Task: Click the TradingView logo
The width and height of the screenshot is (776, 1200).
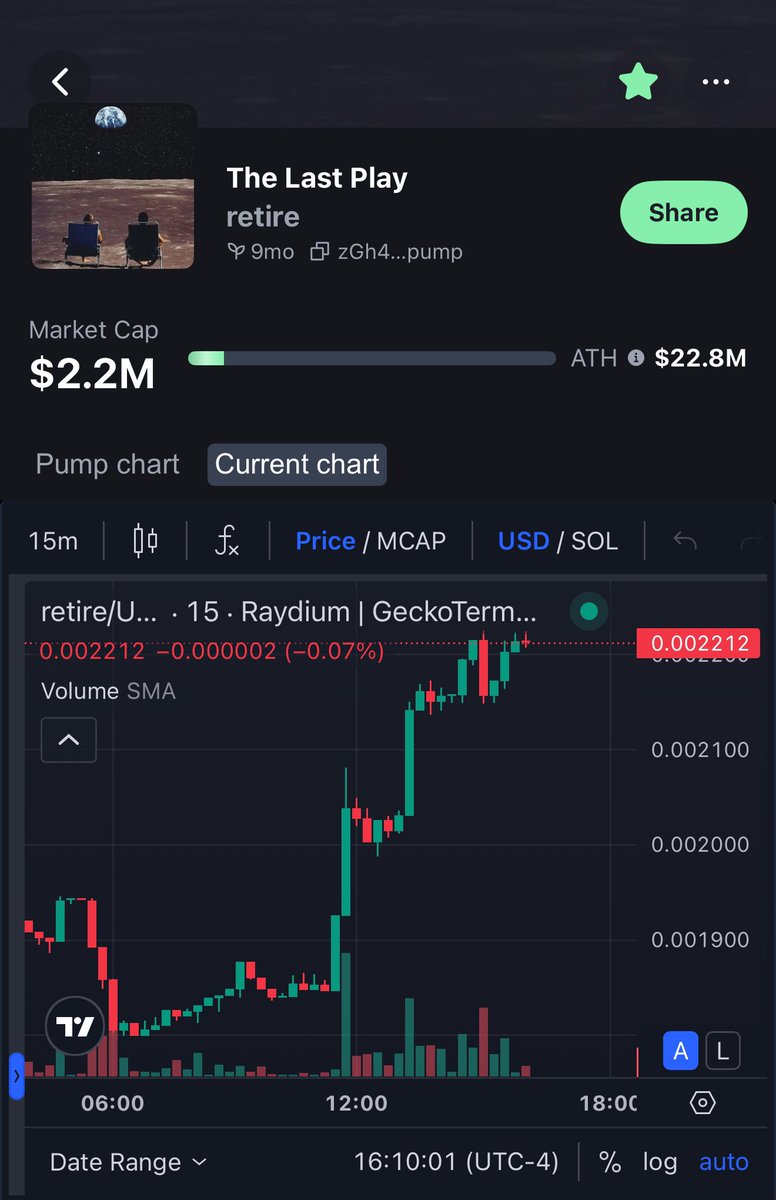Action: (x=75, y=1027)
